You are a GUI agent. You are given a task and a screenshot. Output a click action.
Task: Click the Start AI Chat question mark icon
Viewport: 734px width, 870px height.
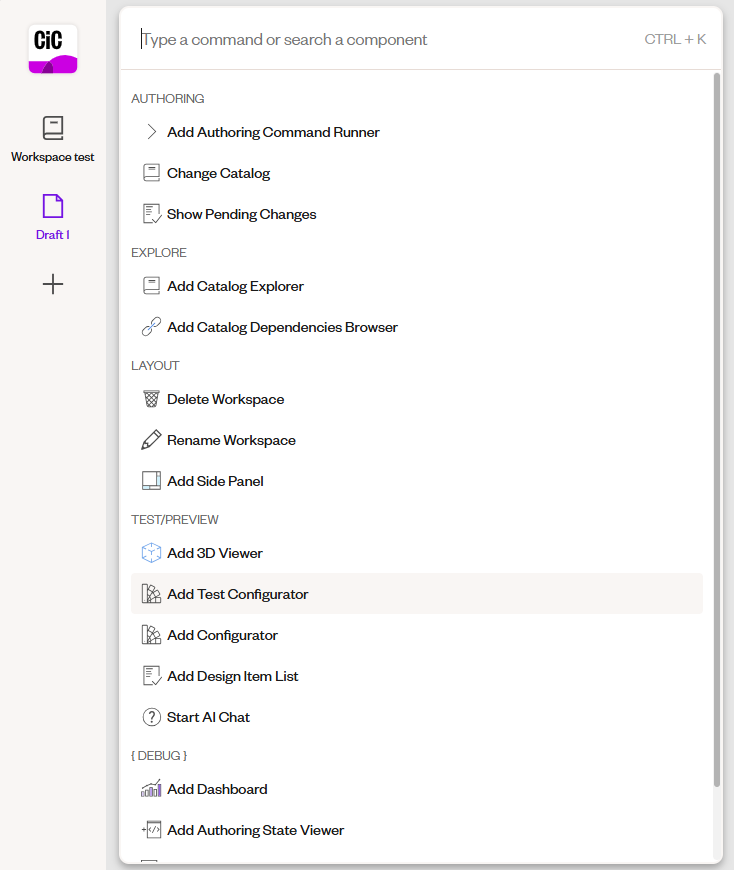pos(151,716)
